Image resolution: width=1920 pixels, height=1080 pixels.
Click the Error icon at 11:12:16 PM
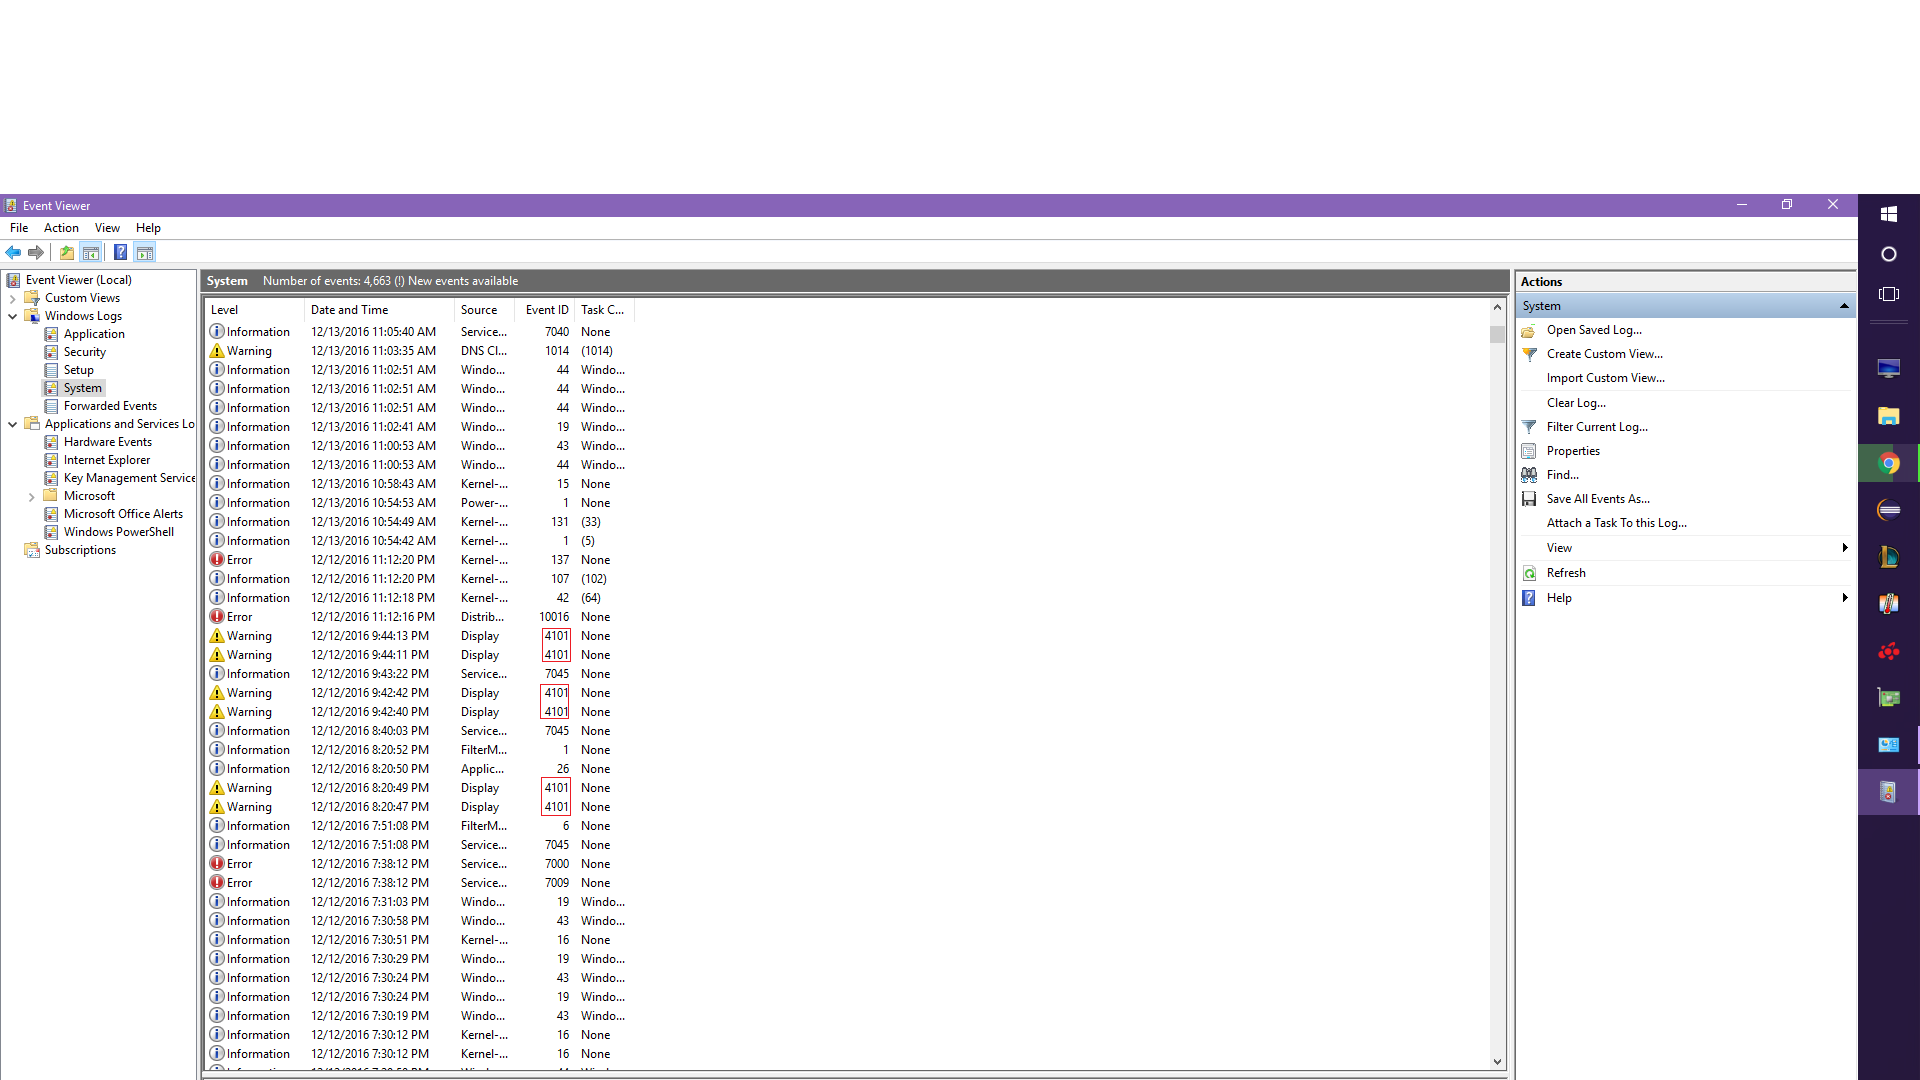217,617
